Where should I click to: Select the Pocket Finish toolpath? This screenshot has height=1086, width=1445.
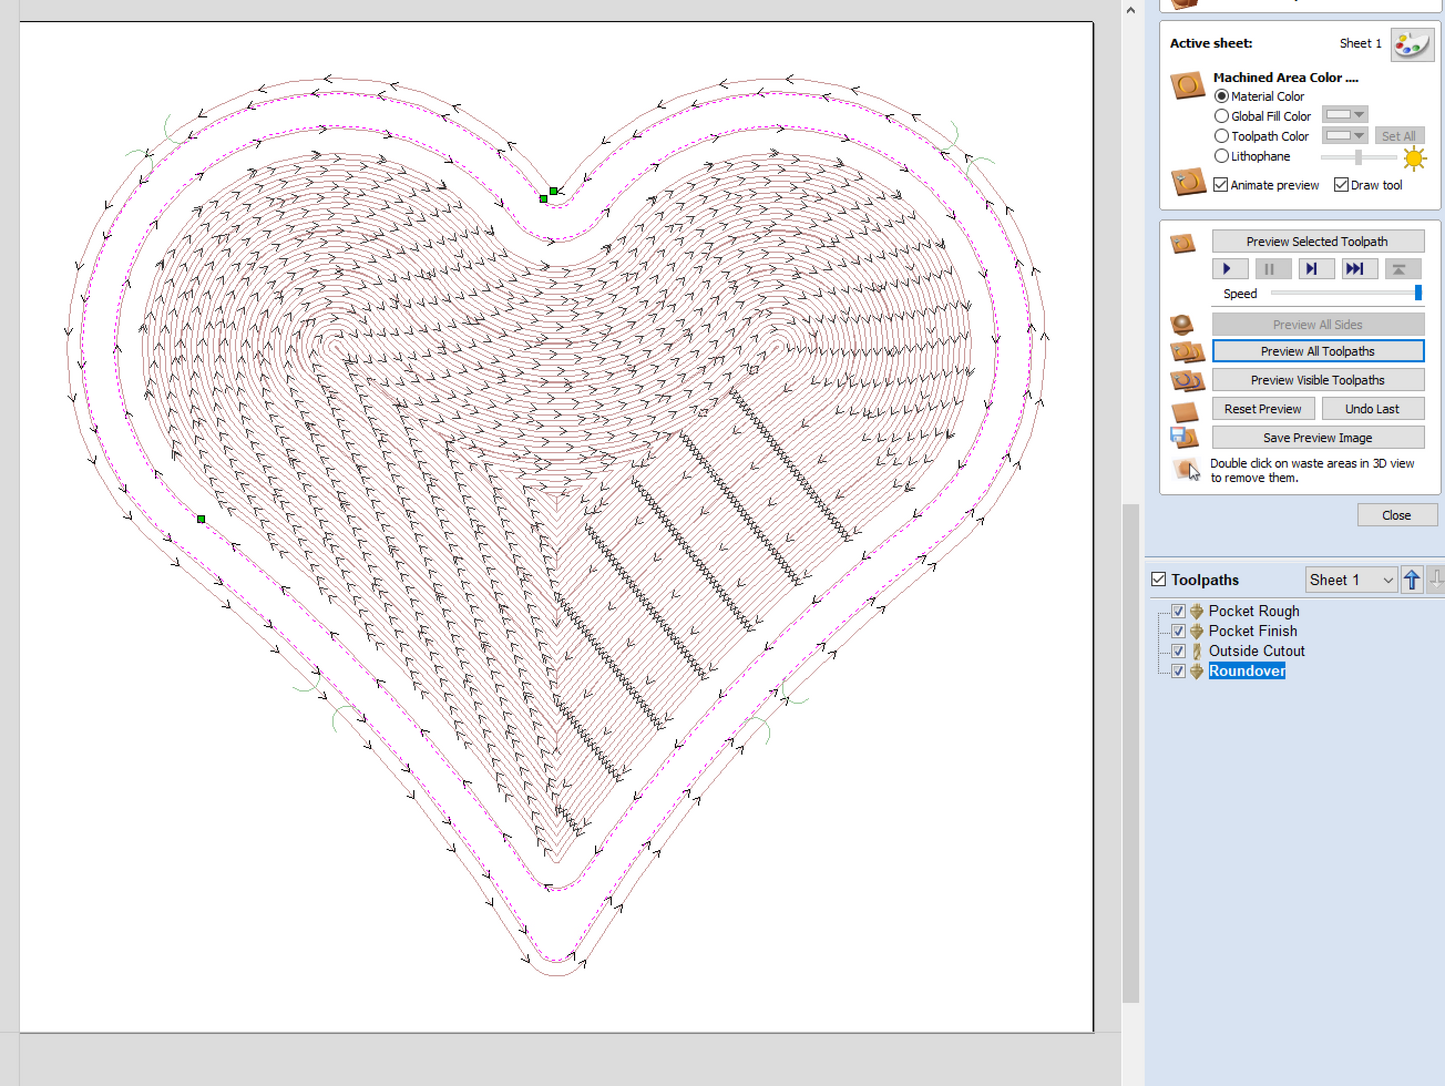(x=1253, y=630)
